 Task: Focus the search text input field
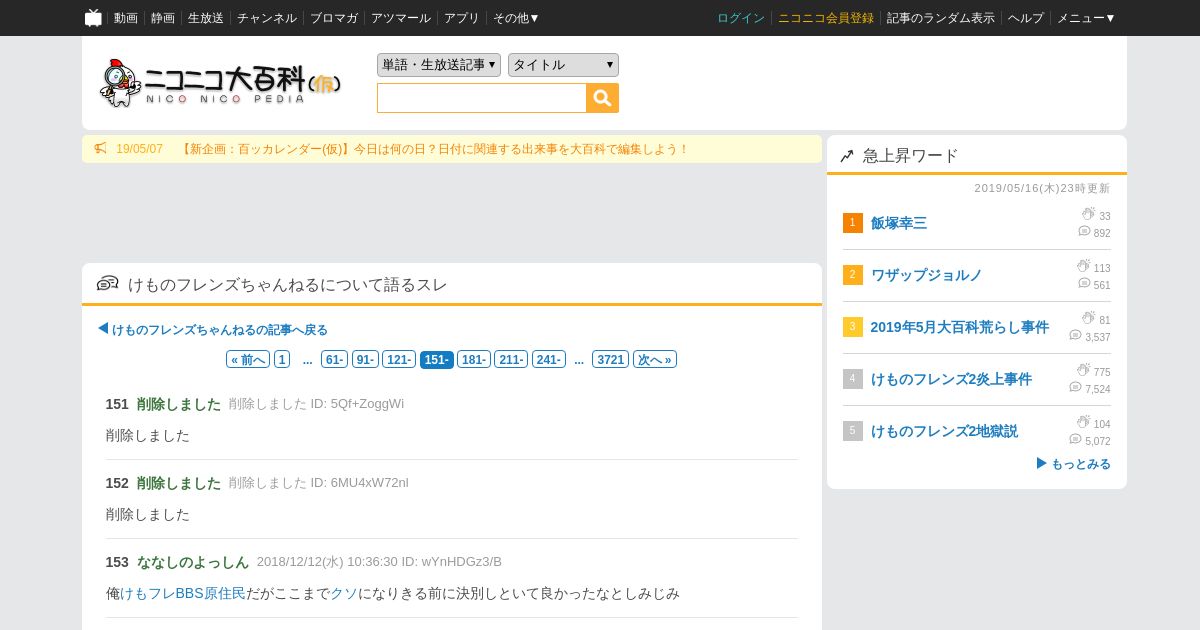482,98
